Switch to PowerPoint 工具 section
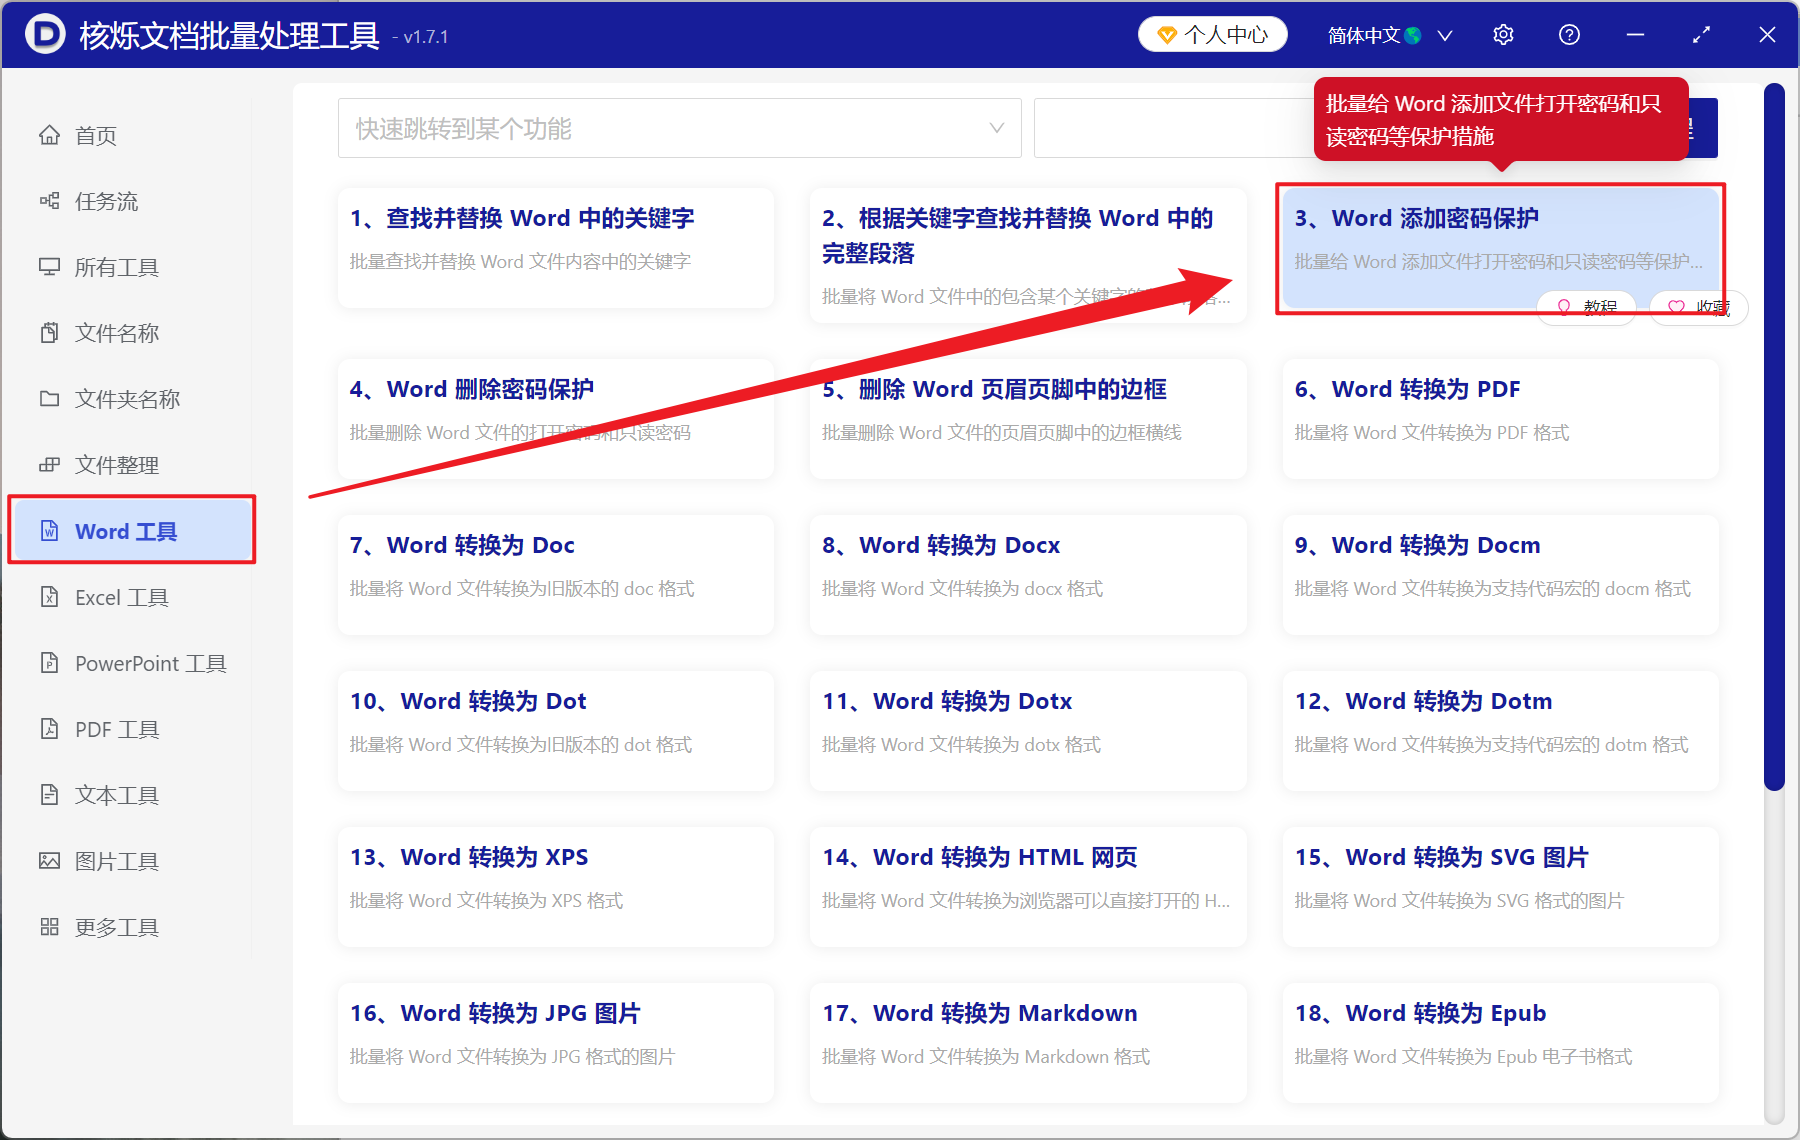Screen dimensions: 1800x1140 pos(147,663)
